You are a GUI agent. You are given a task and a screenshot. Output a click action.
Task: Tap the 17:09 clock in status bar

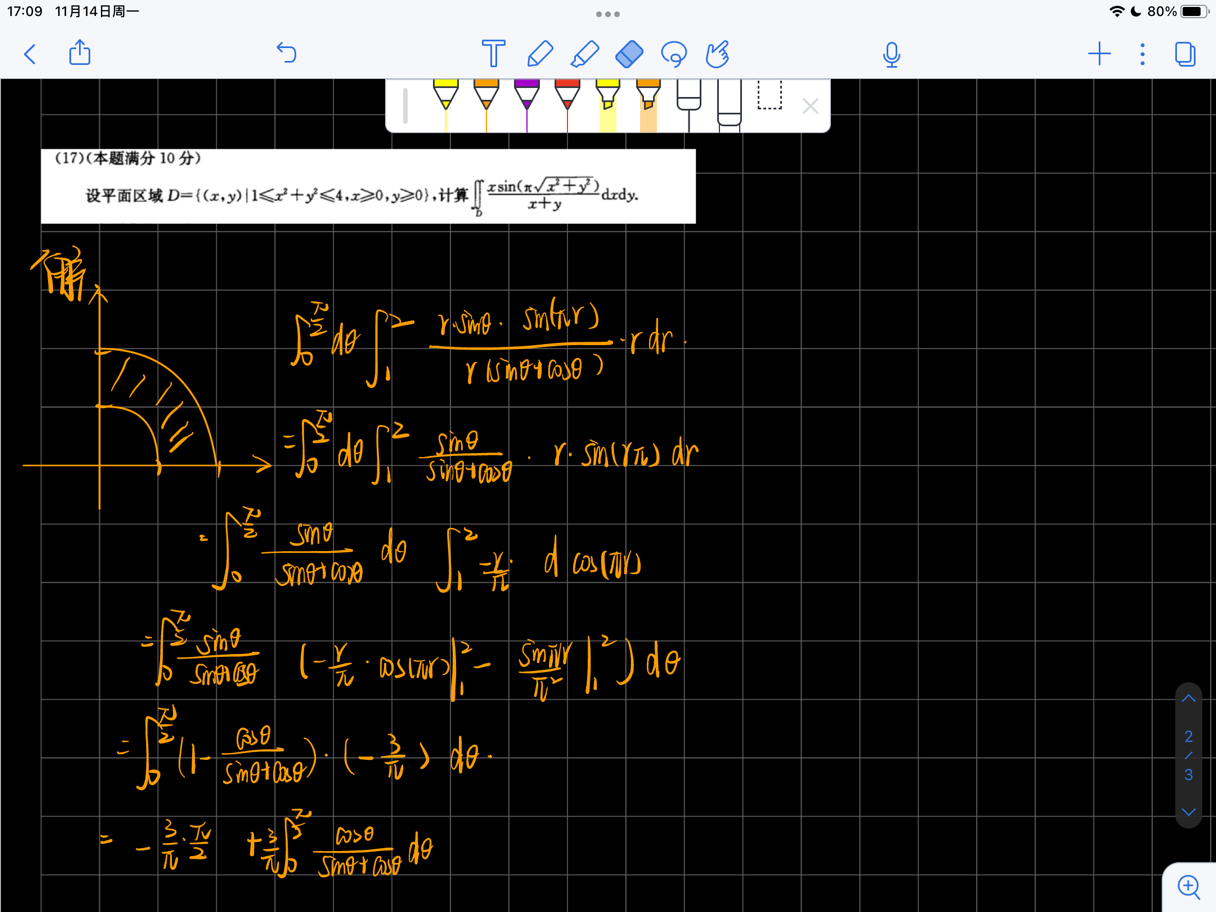(x=25, y=11)
